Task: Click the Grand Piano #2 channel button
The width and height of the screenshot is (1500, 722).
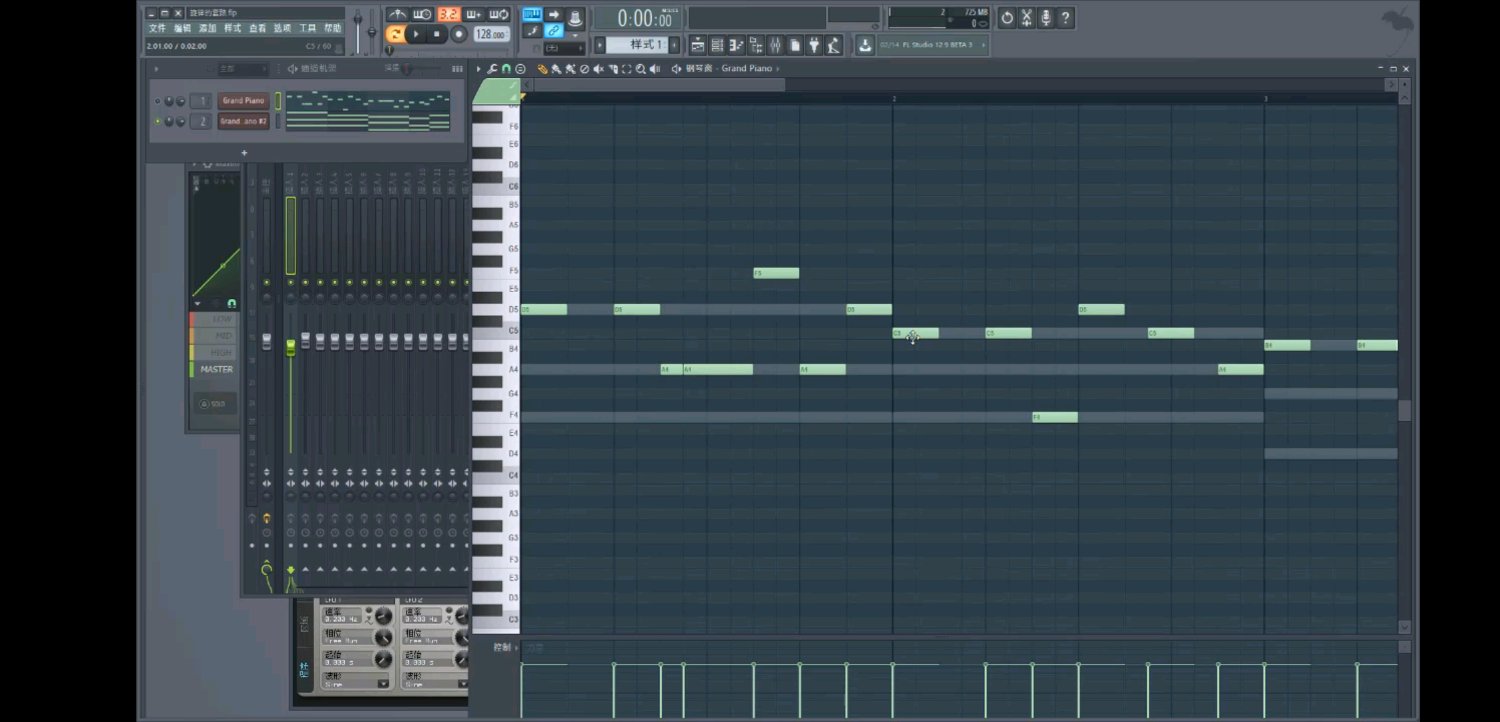Action: click(x=244, y=121)
